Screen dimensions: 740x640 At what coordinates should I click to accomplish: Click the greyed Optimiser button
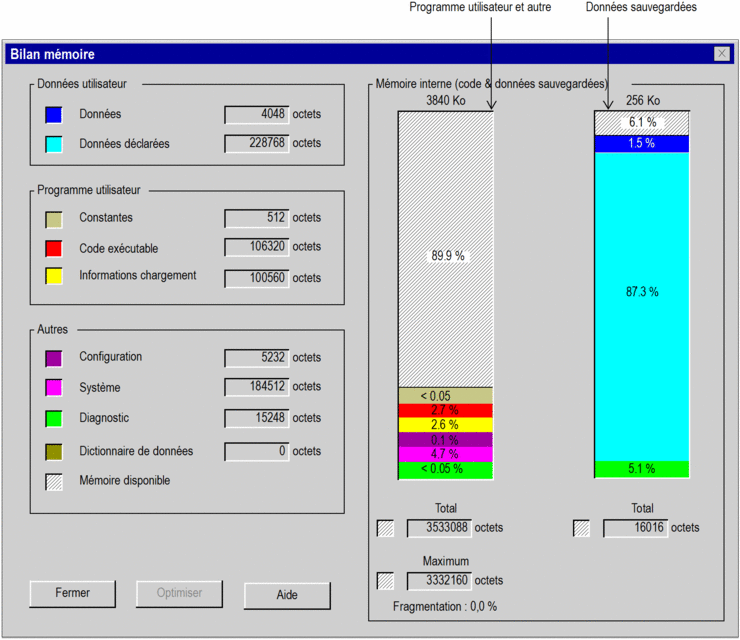(x=179, y=593)
